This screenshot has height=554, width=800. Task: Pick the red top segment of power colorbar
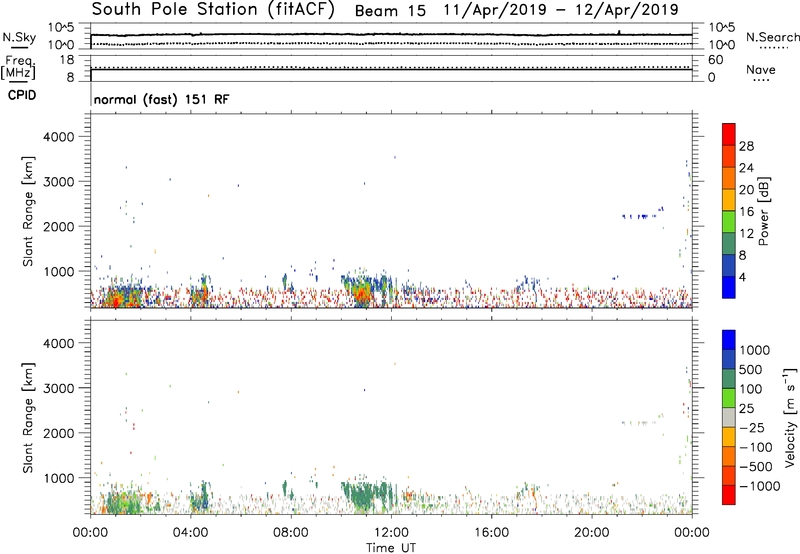click(729, 134)
